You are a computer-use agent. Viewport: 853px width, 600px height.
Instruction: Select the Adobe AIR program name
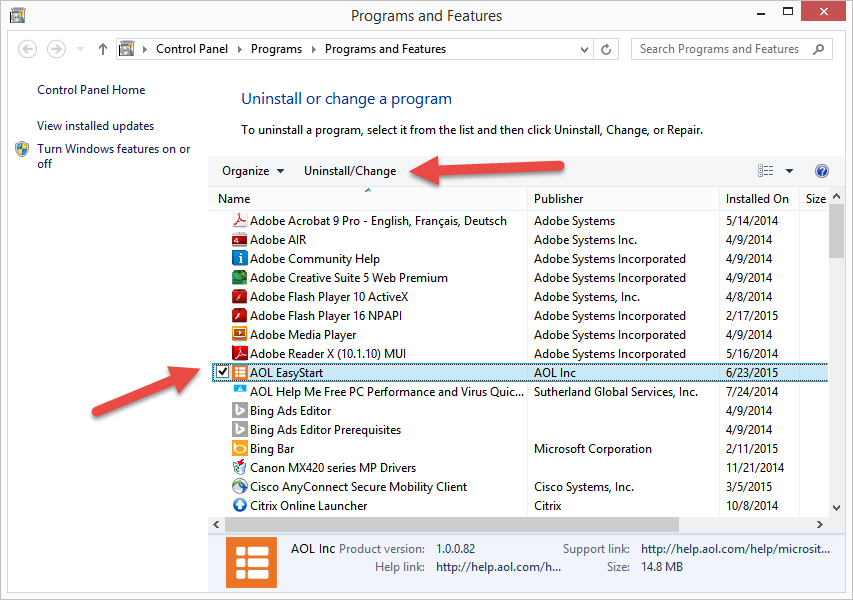click(x=278, y=240)
